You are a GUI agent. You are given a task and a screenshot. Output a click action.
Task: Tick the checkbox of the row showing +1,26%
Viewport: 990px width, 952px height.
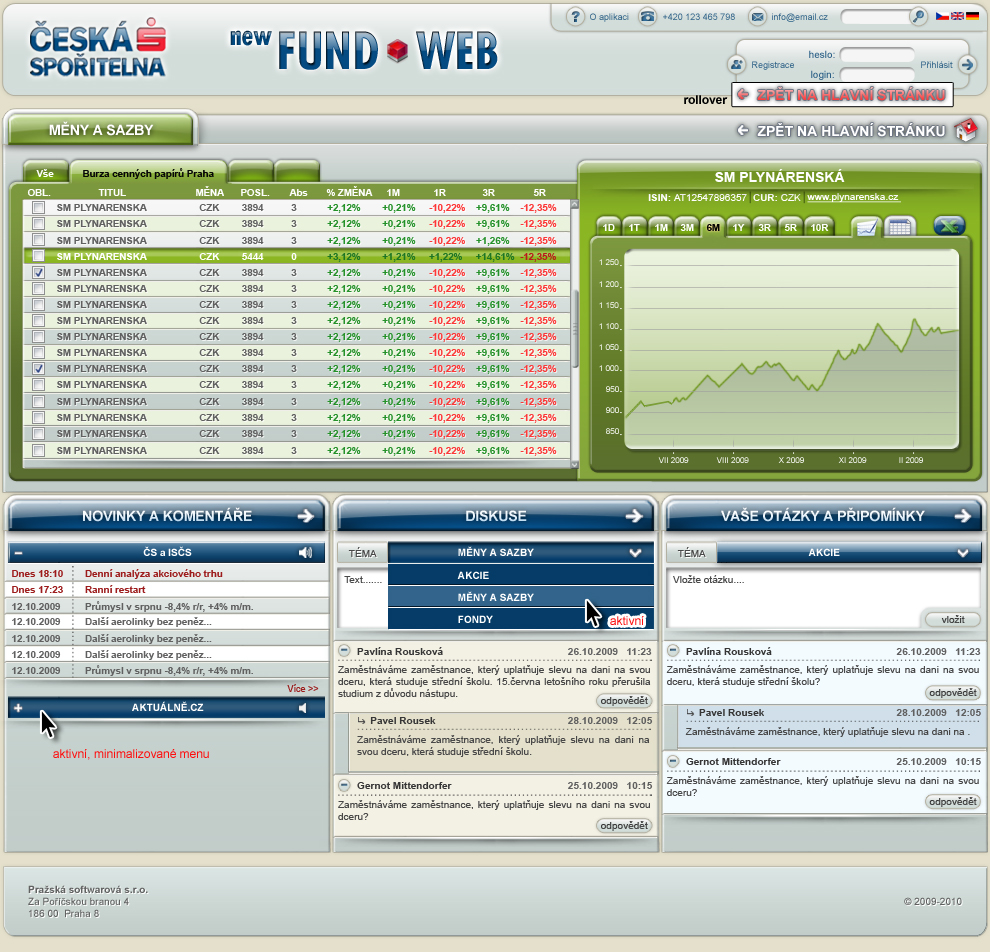(x=39, y=240)
